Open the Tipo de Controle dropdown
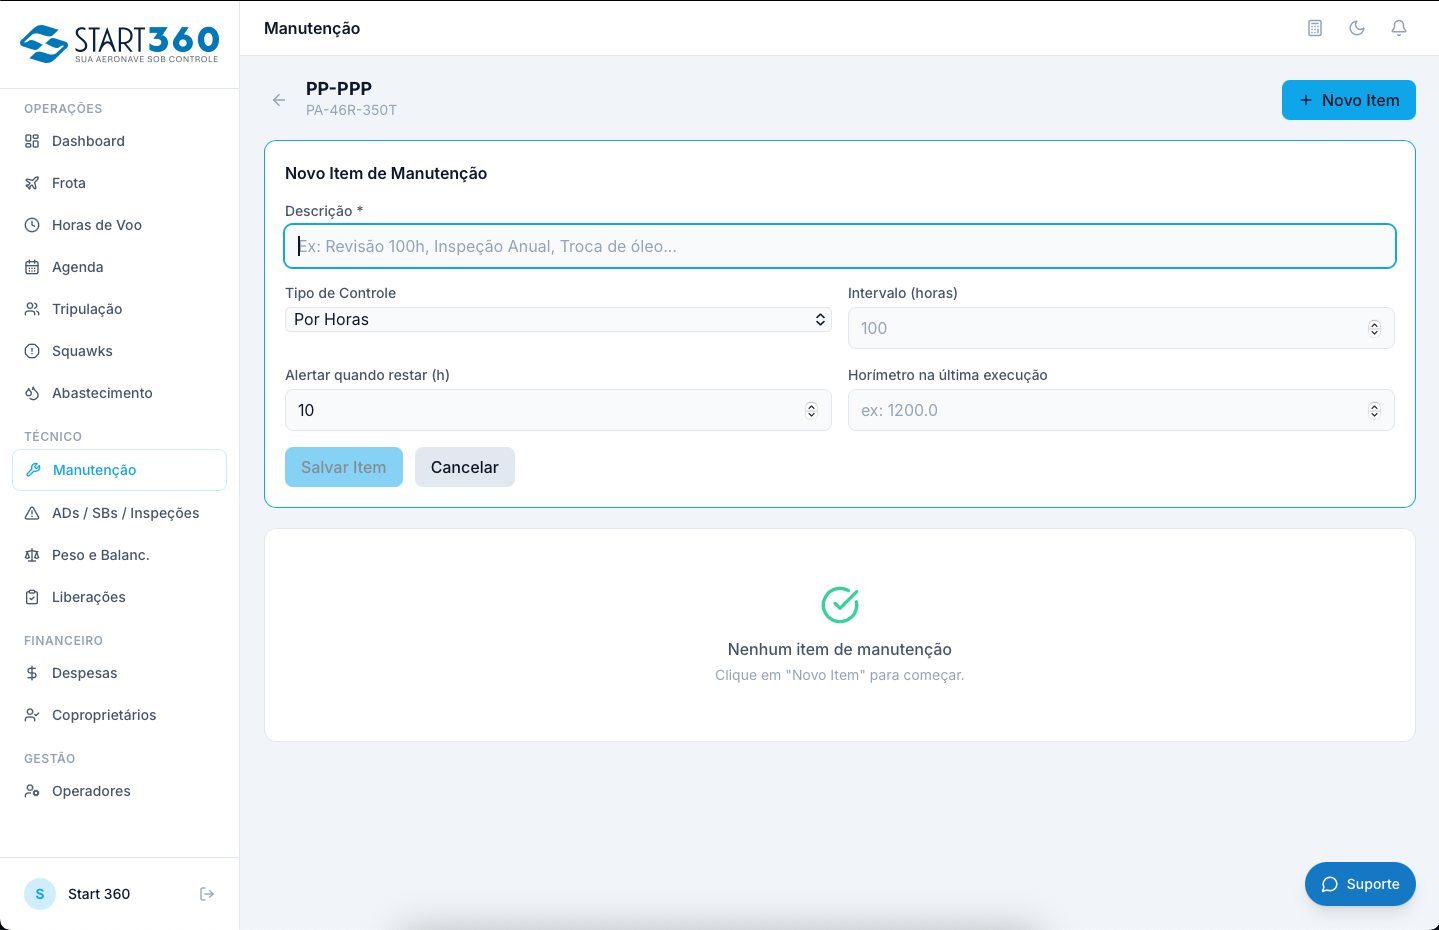Image resolution: width=1439 pixels, height=930 pixels. 558,319
